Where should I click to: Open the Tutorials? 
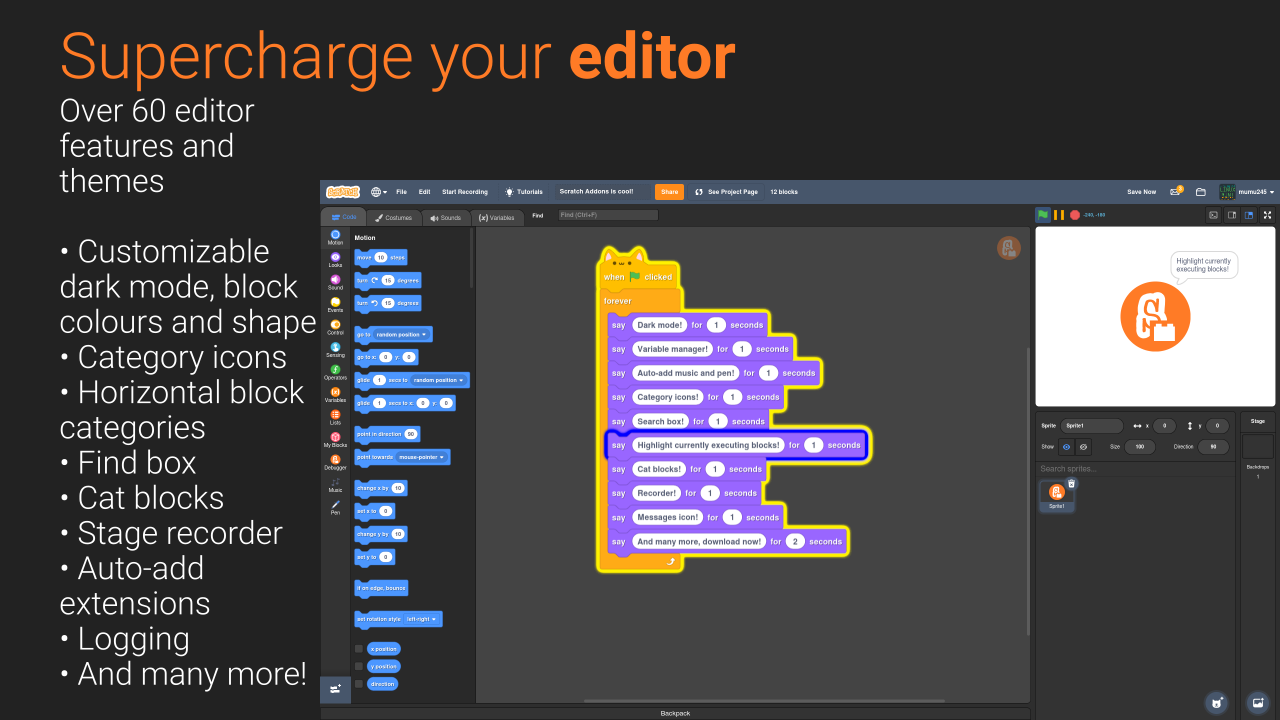pos(525,192)
